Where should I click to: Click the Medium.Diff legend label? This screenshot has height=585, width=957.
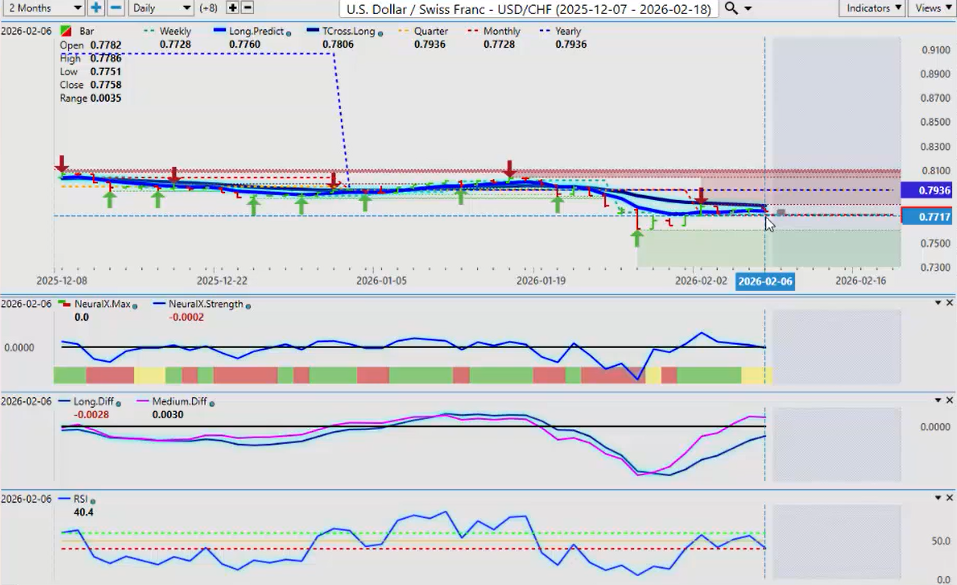pyautogui.click(x=180, y=401)
